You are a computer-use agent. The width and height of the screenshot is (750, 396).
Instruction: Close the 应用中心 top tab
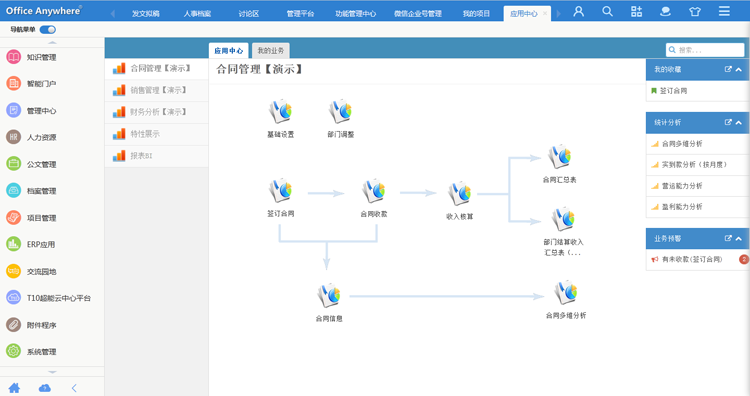[545, 13]
